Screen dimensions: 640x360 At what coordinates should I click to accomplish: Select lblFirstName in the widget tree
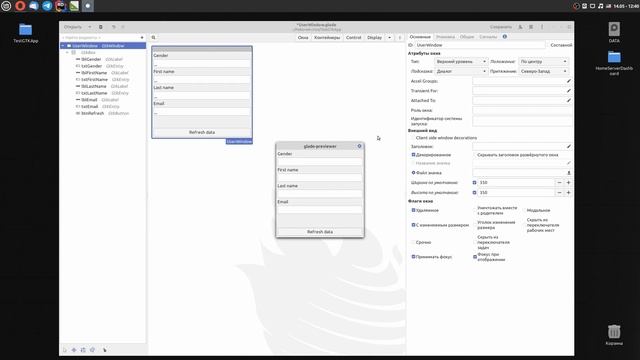tap(102, 73)
